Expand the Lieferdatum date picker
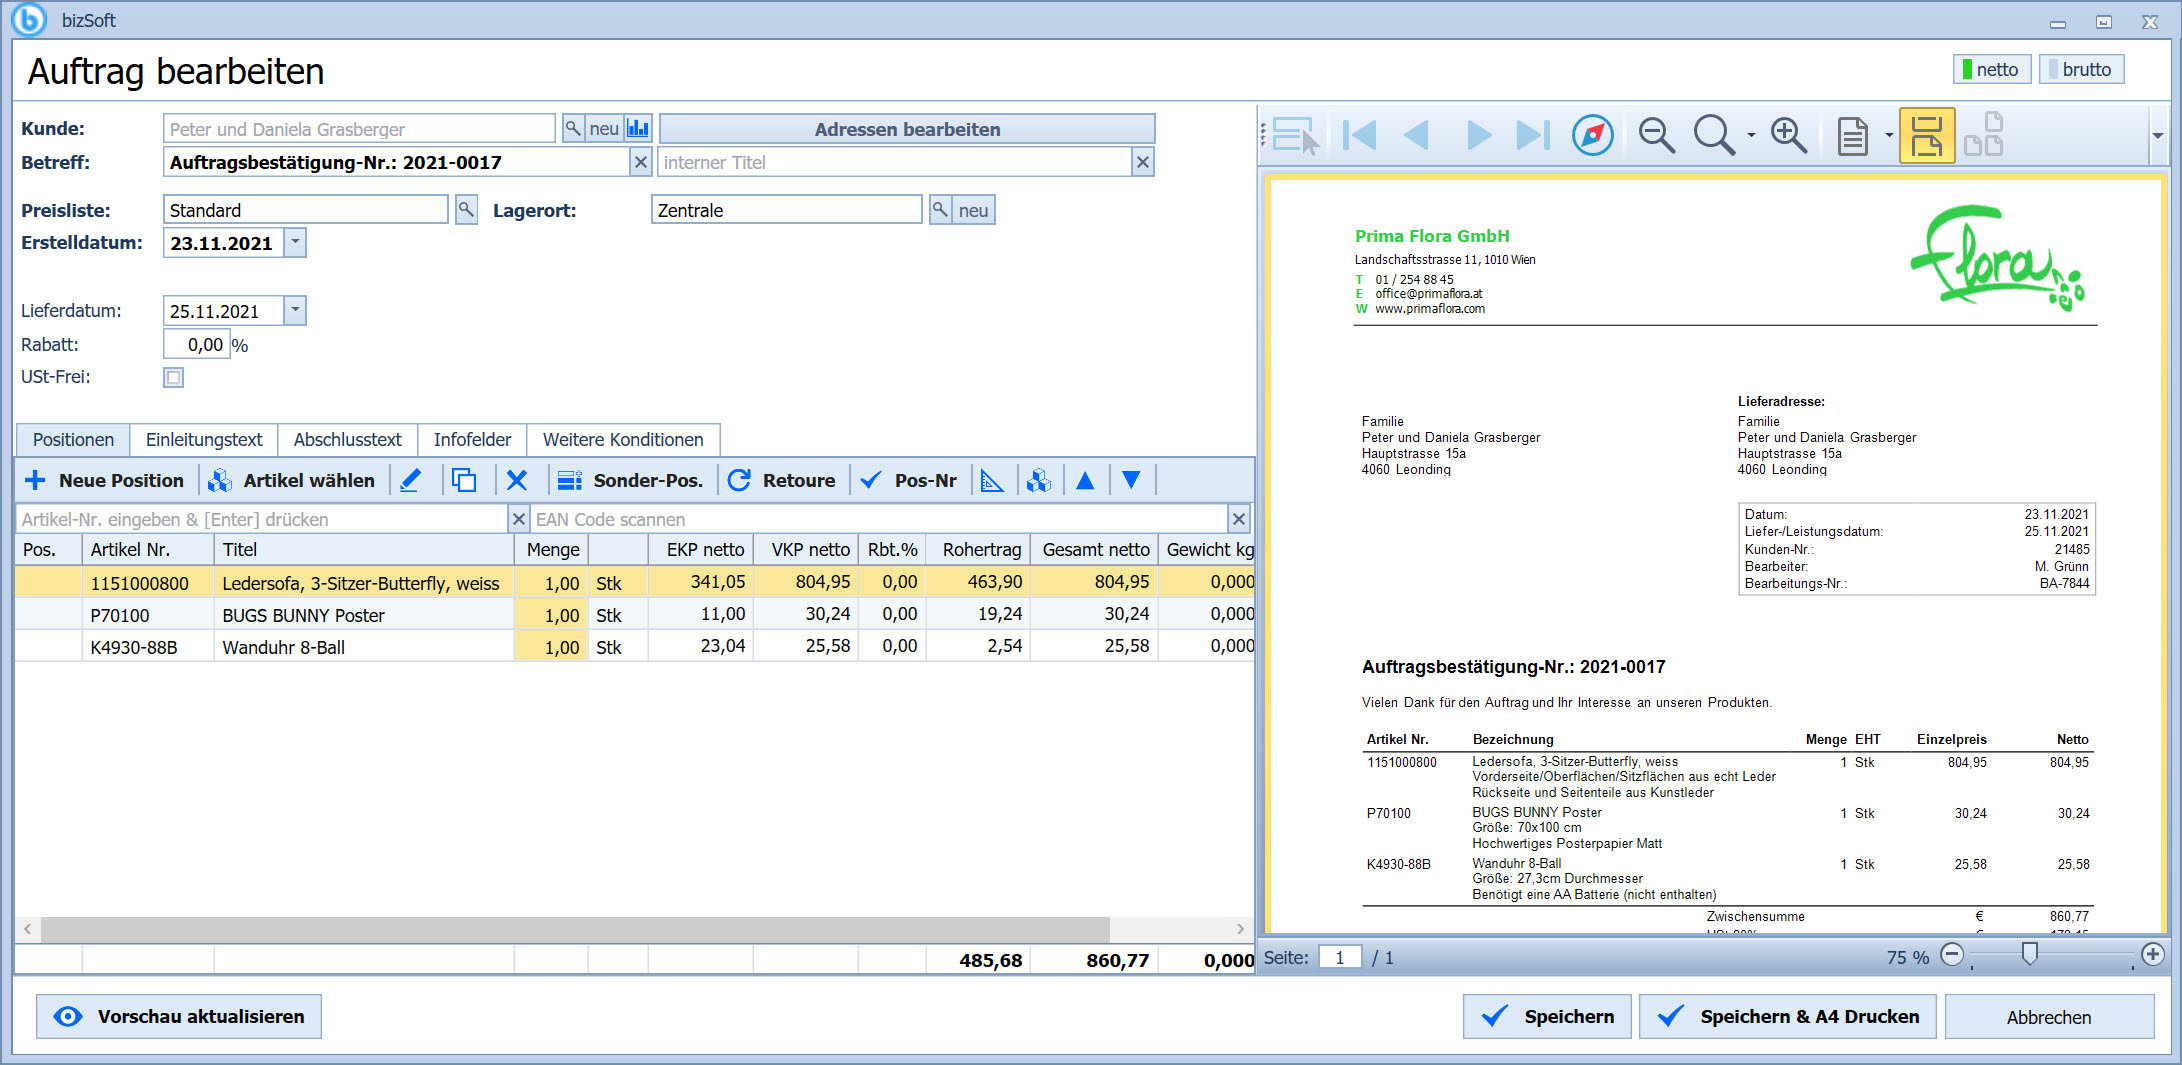 [x=295, y=310]
